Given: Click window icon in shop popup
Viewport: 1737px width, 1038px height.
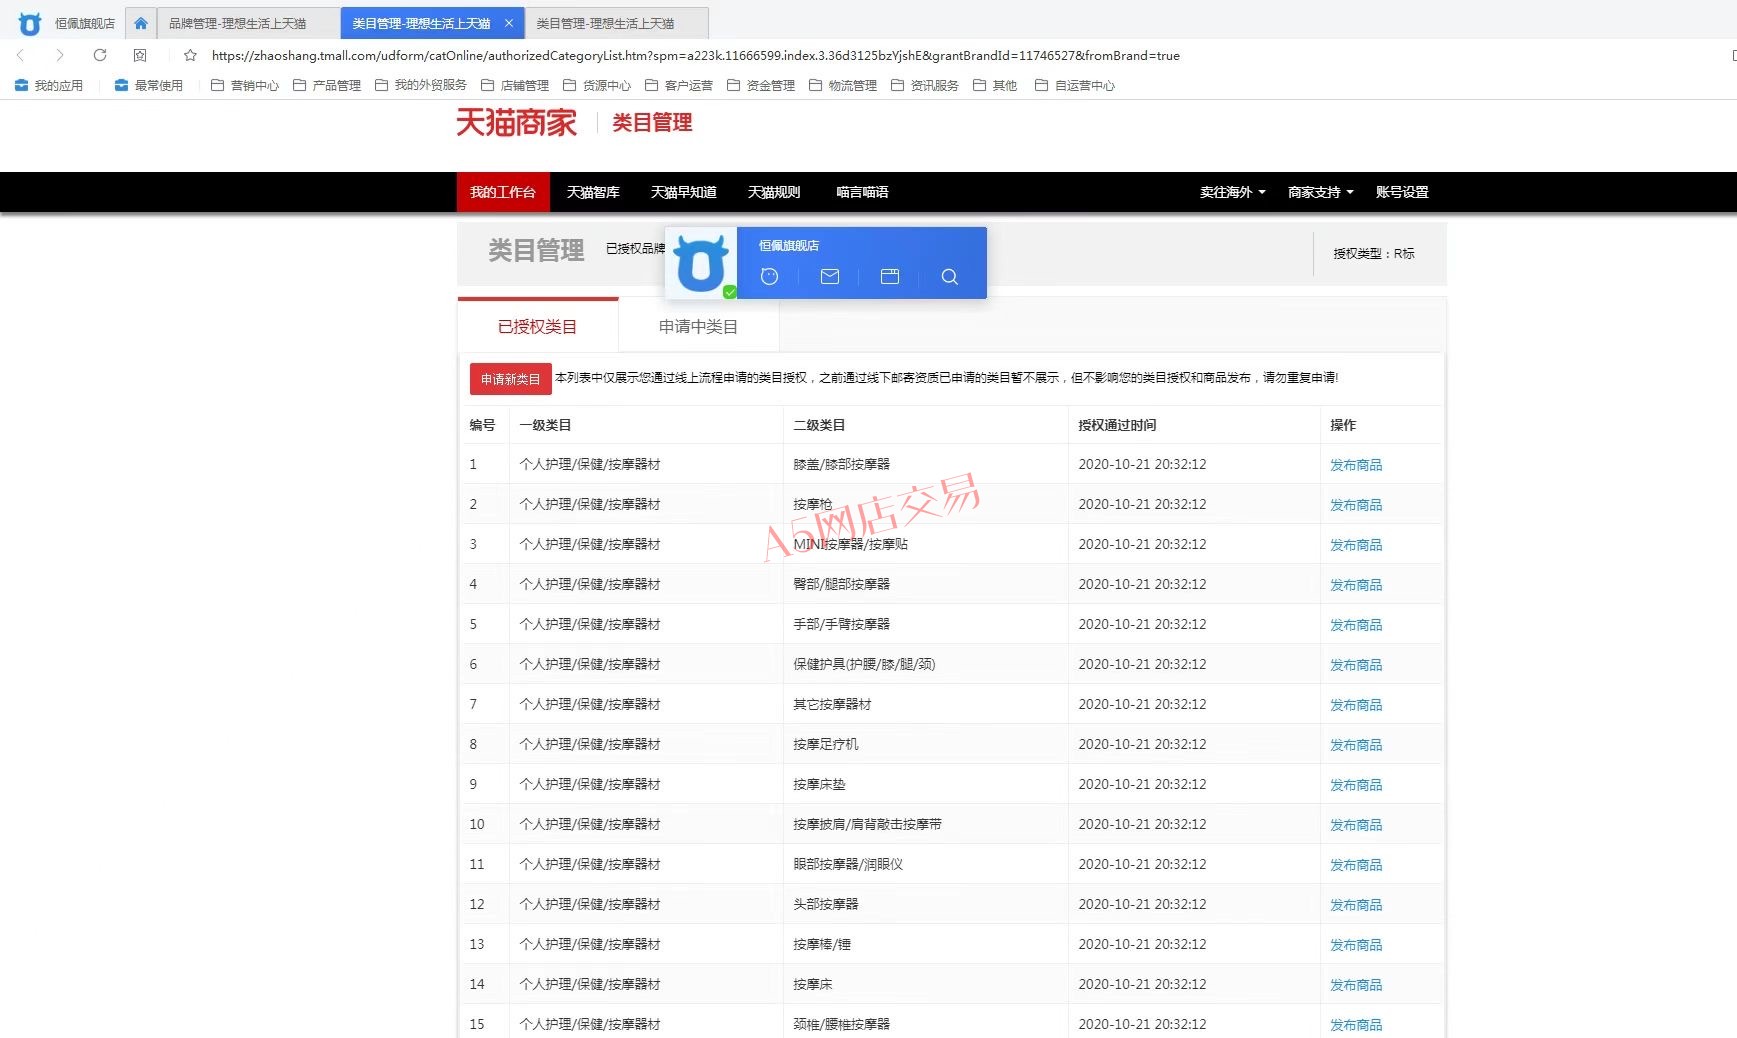Looking at the screenshot, I should tap(890, 277).
